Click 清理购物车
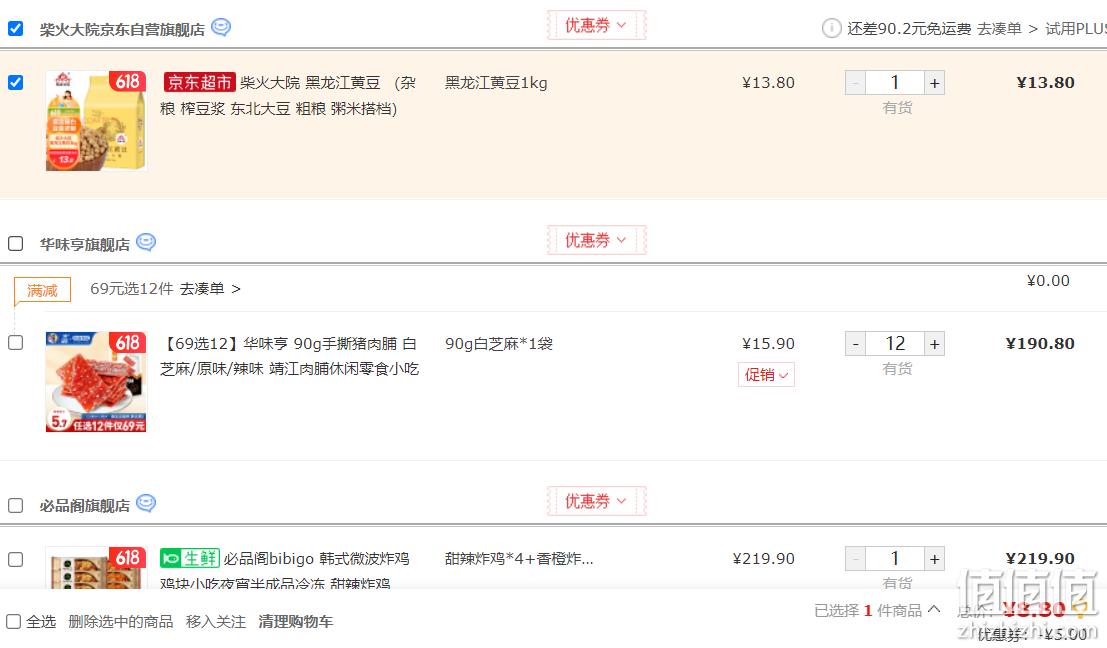This screenshot has height=648, width=1107. tap(295, 621)
